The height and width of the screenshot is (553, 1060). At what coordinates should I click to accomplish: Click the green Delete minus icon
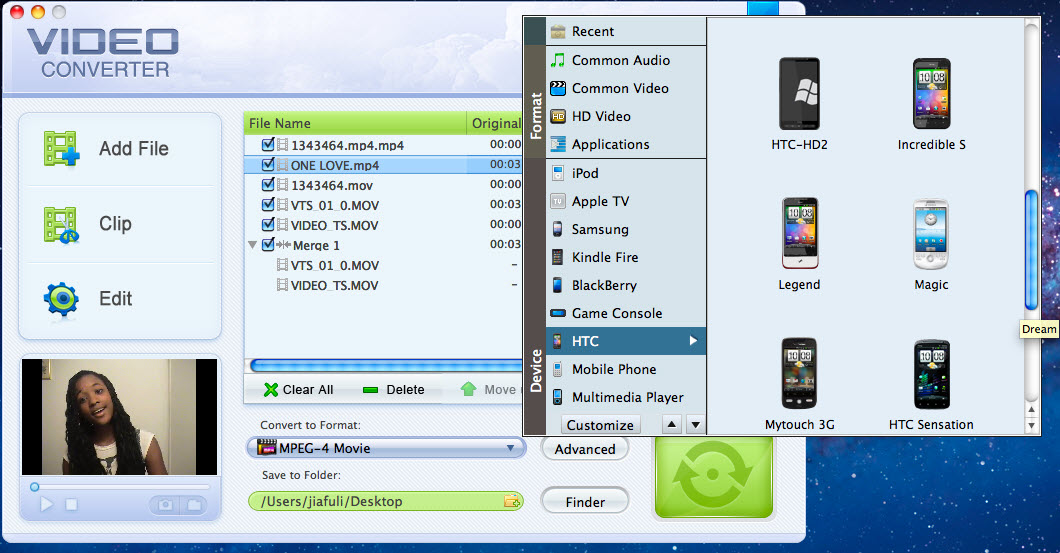click(x=370, y=389)
